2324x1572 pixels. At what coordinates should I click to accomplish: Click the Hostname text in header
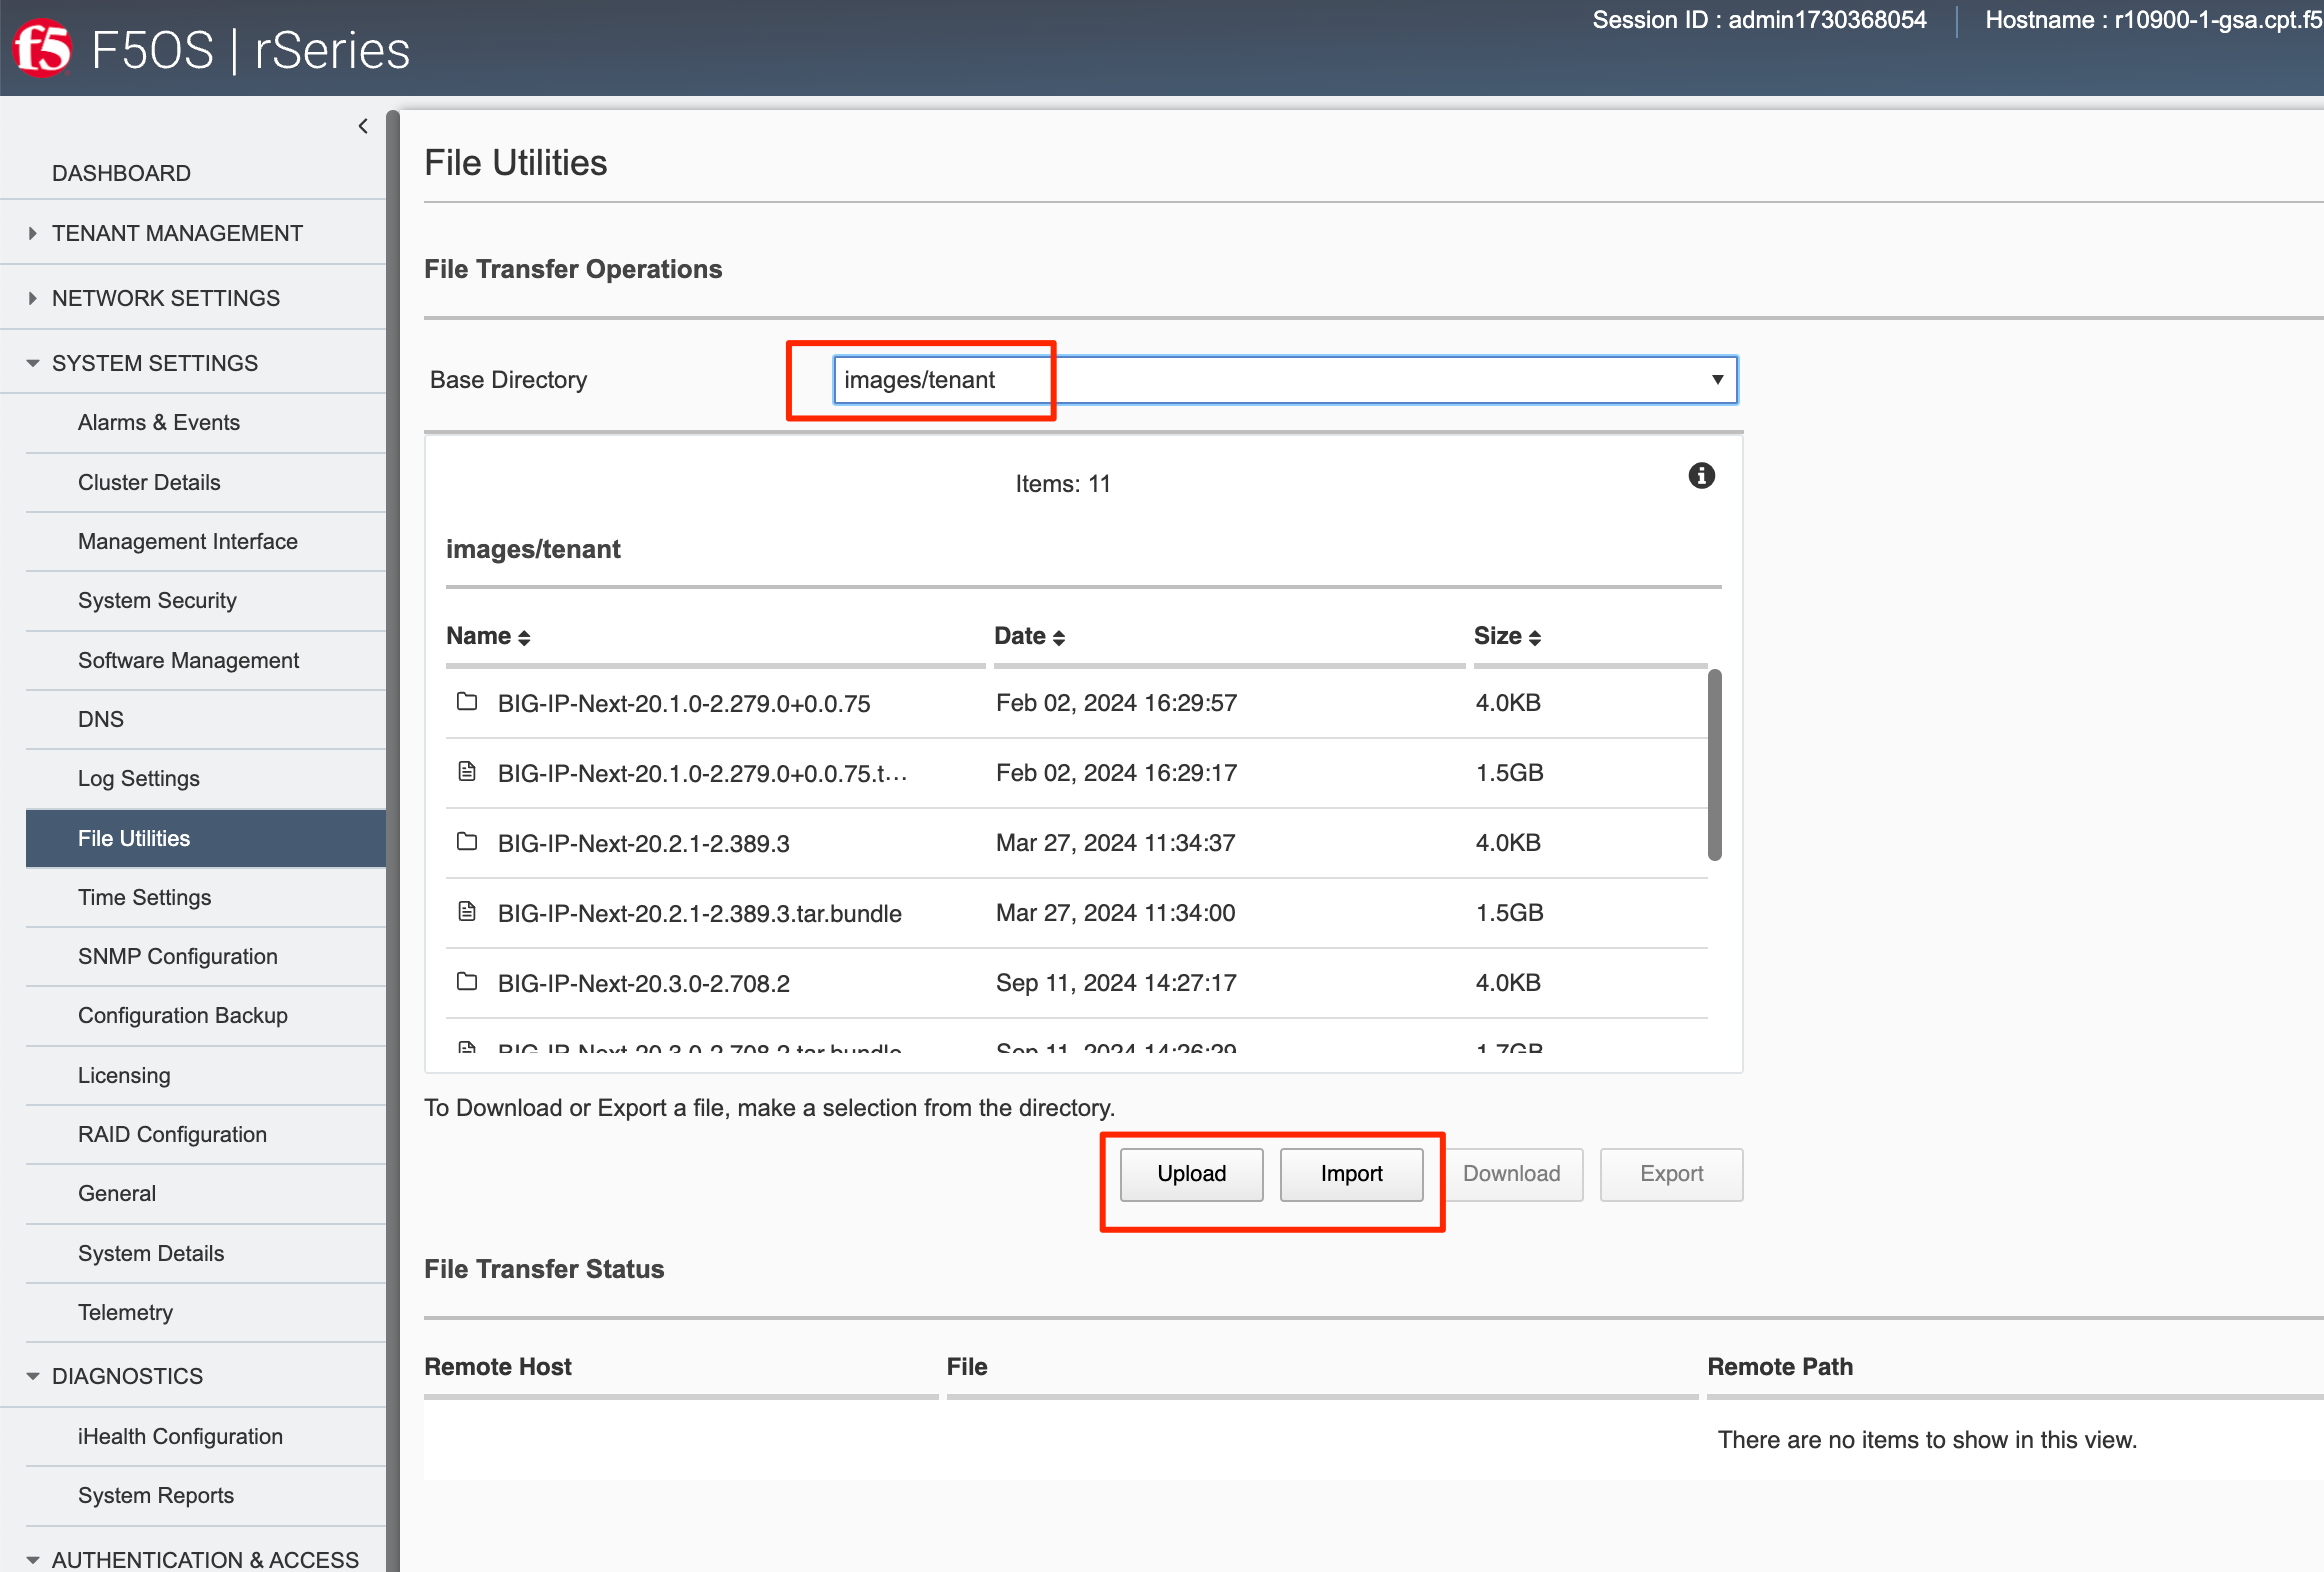(2154, 20)
